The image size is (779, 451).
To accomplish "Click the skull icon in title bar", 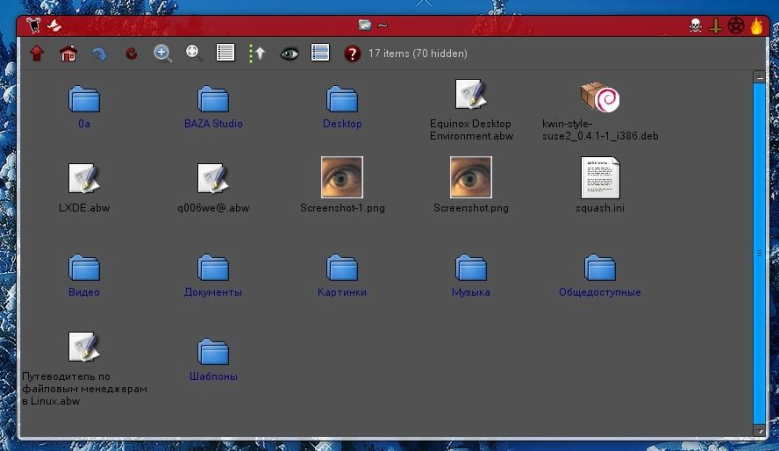I will tap(696, 25).
